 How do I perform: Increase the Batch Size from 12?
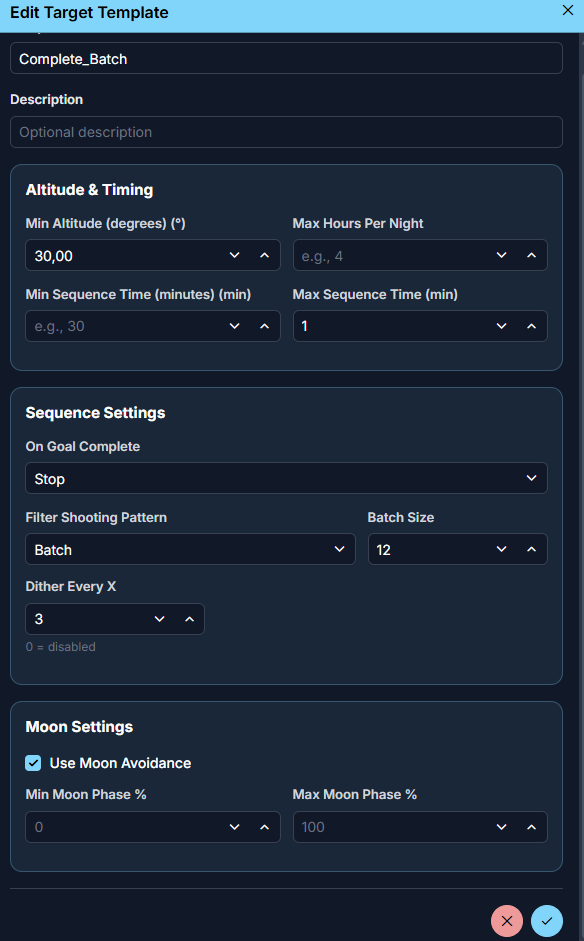click(x=529, y=549)
